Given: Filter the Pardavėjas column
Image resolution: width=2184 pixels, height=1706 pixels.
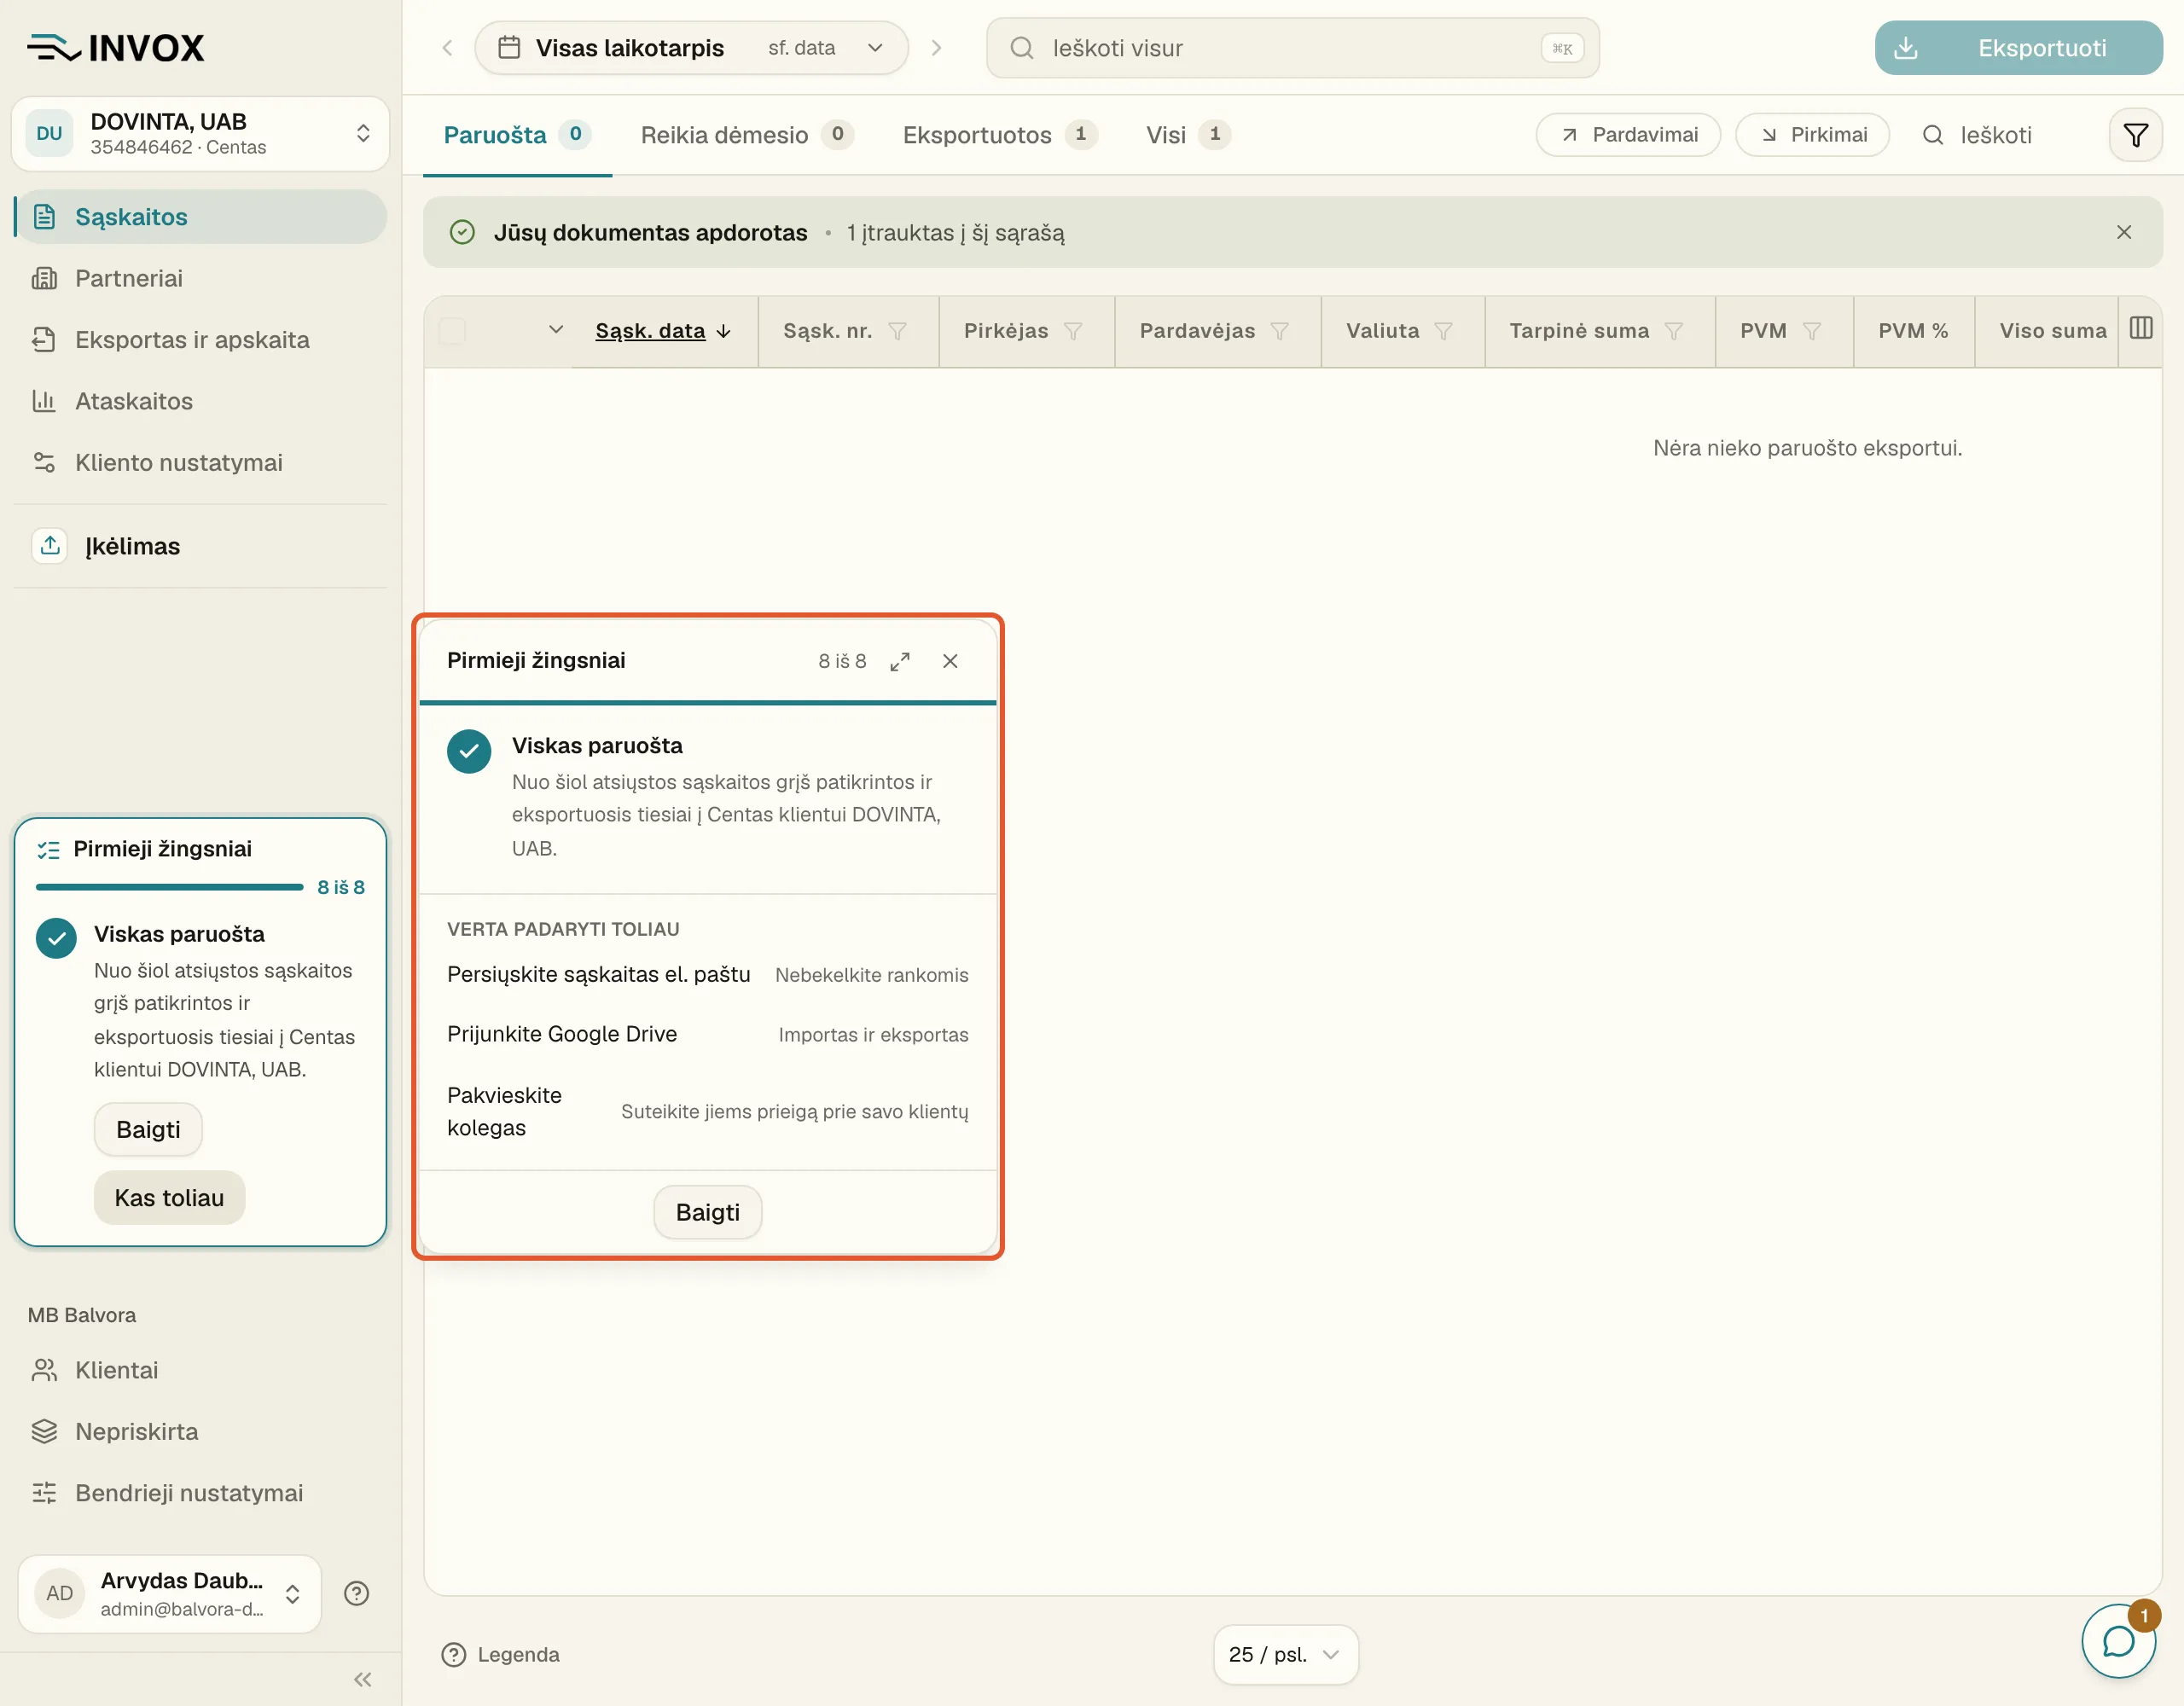Looking at the screenshot, I should click(x=1279, y=331).
